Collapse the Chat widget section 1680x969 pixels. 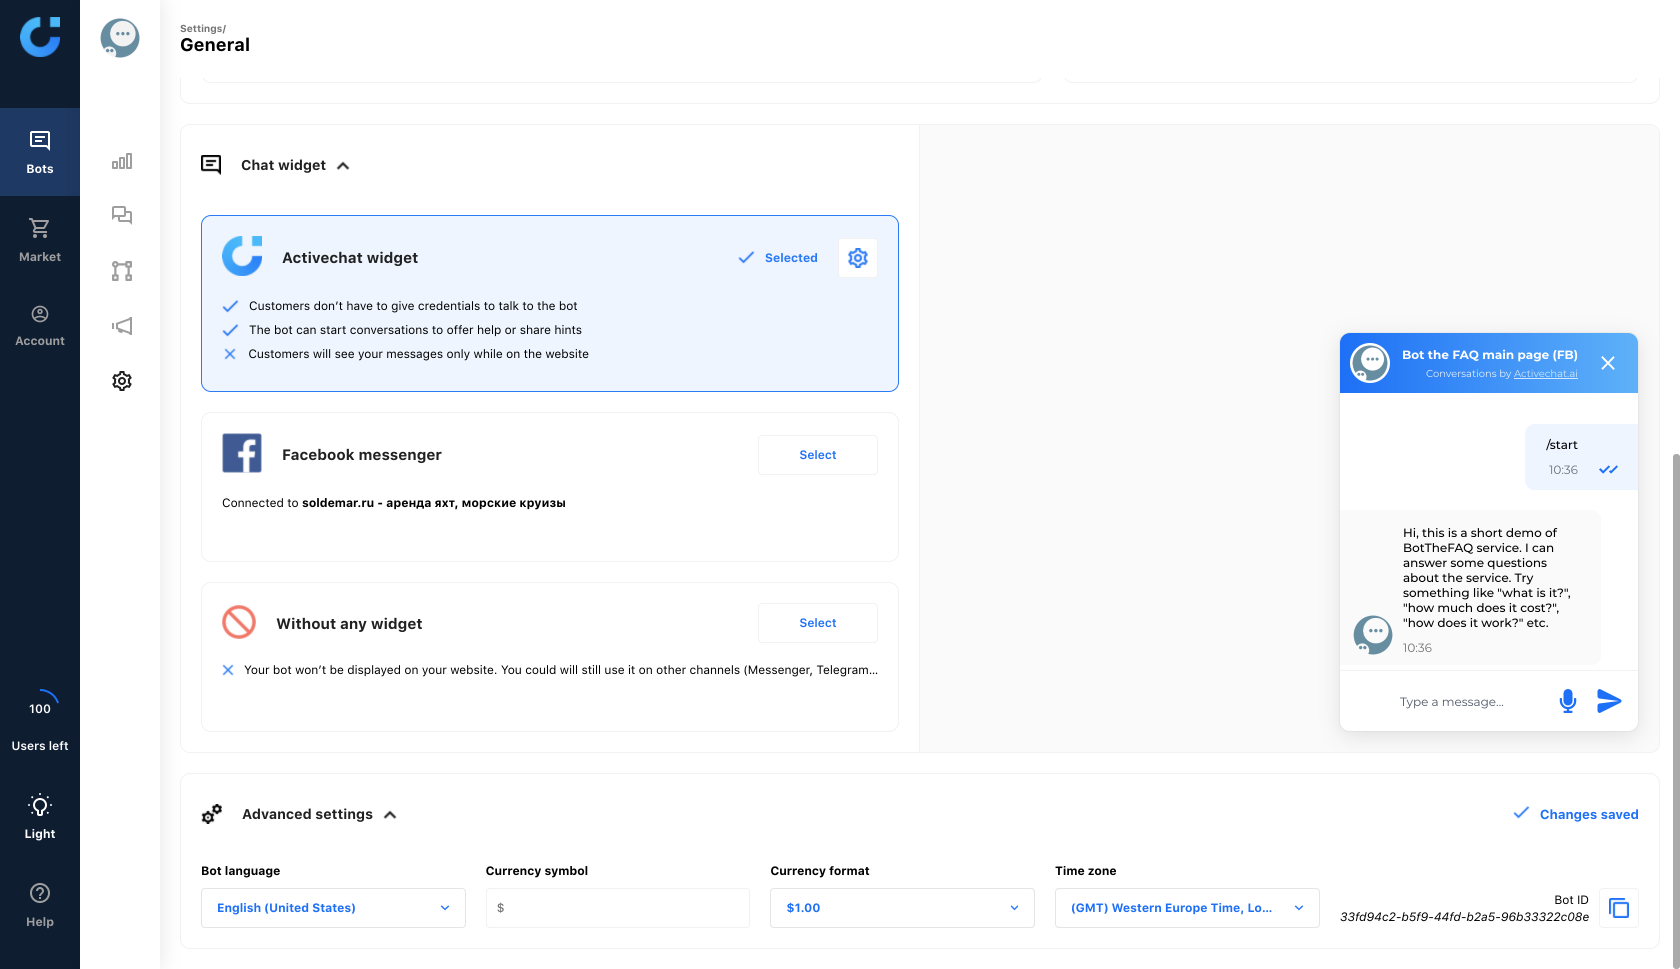(x=343, y=166)
